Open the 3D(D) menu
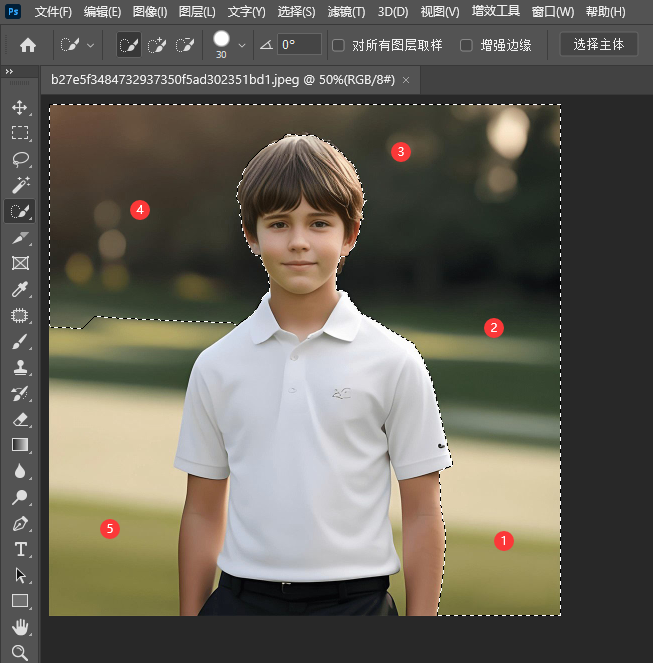Screen dimensions: 653x663 393,12
